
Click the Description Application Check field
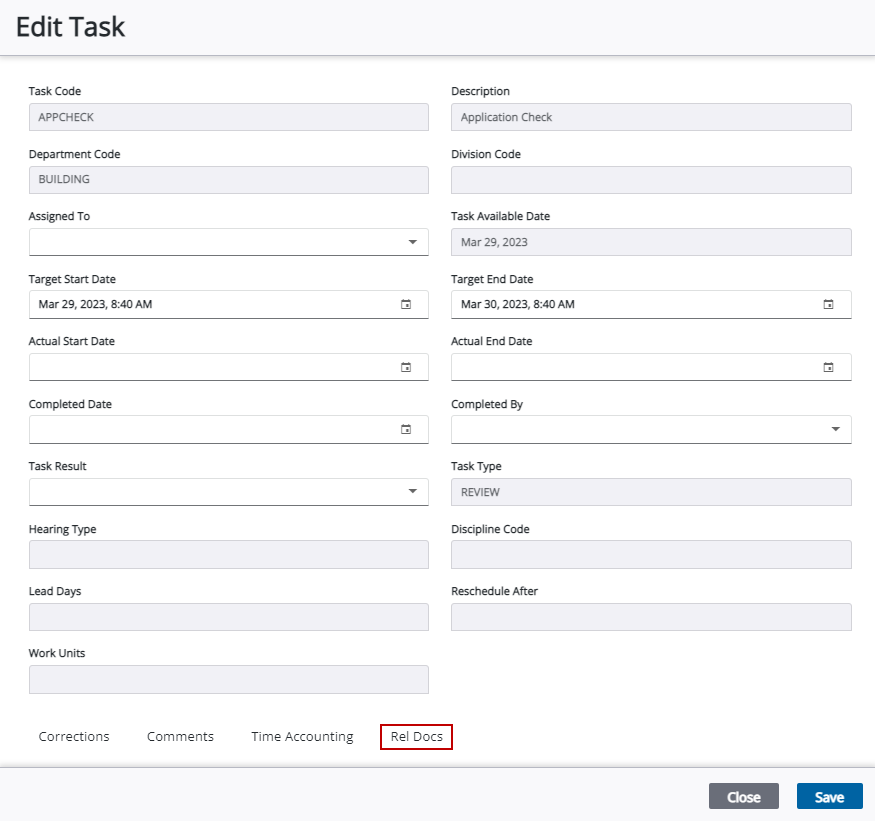pos(651,117)
